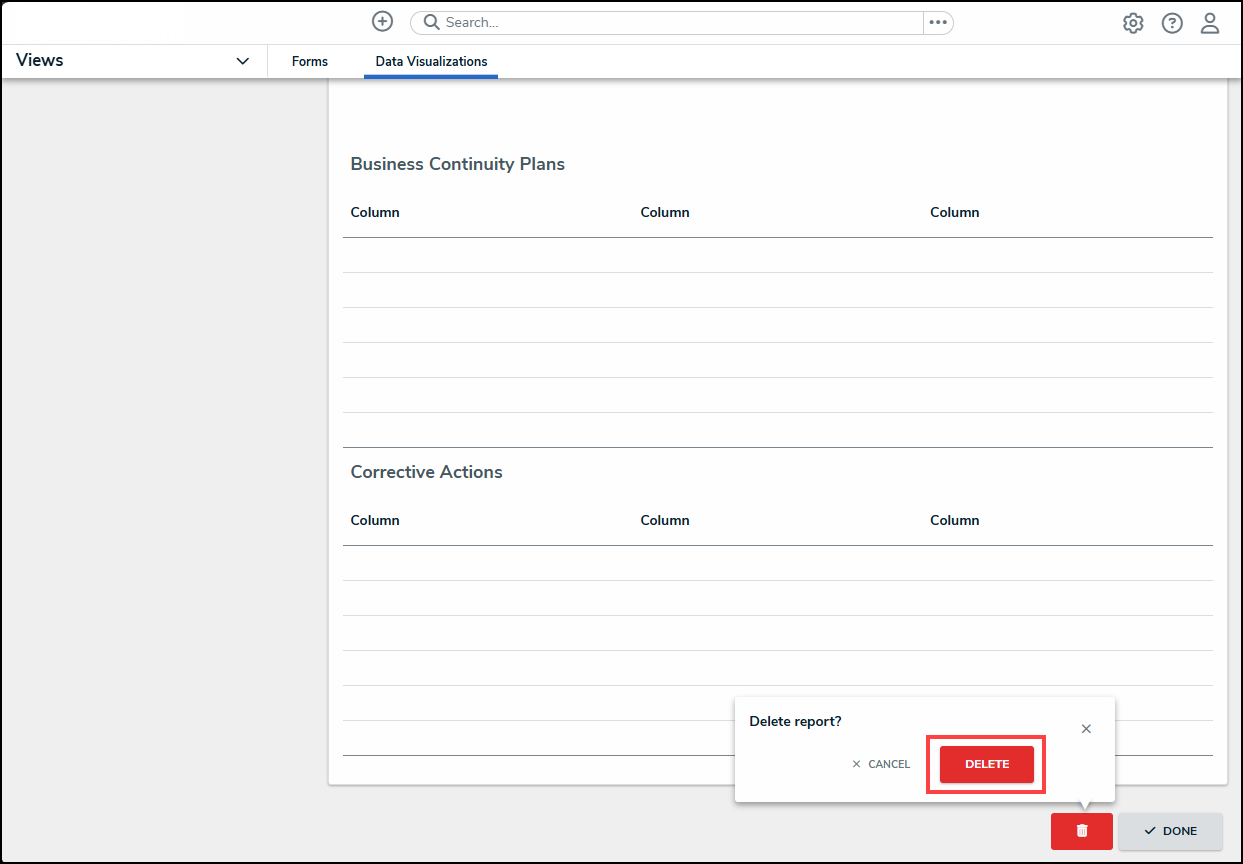
Task: Select the Data Visualizations tab
Action: (x=431, y=61)
